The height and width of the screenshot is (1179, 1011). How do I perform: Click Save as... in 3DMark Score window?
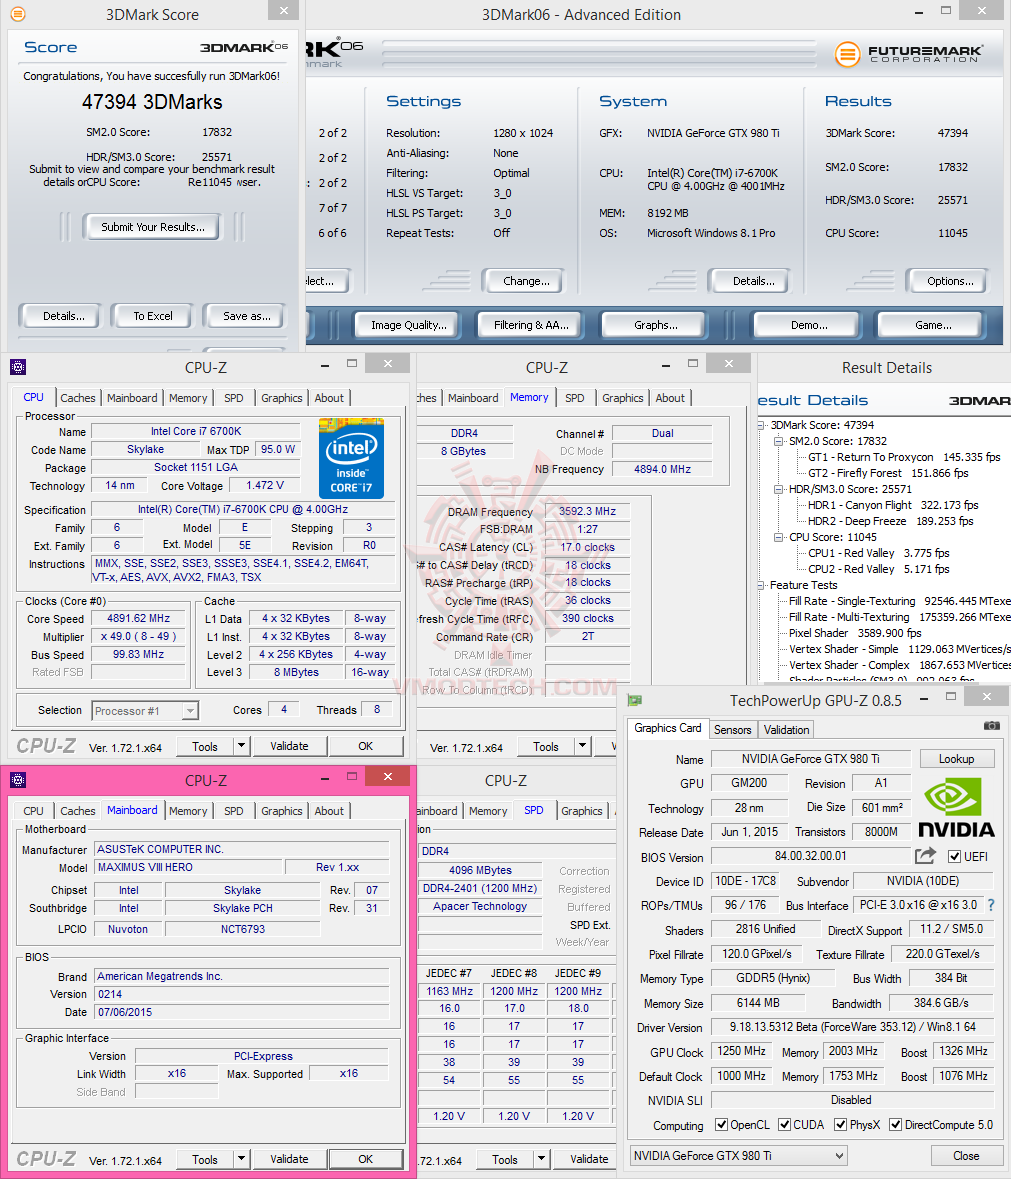click(247, 316)
